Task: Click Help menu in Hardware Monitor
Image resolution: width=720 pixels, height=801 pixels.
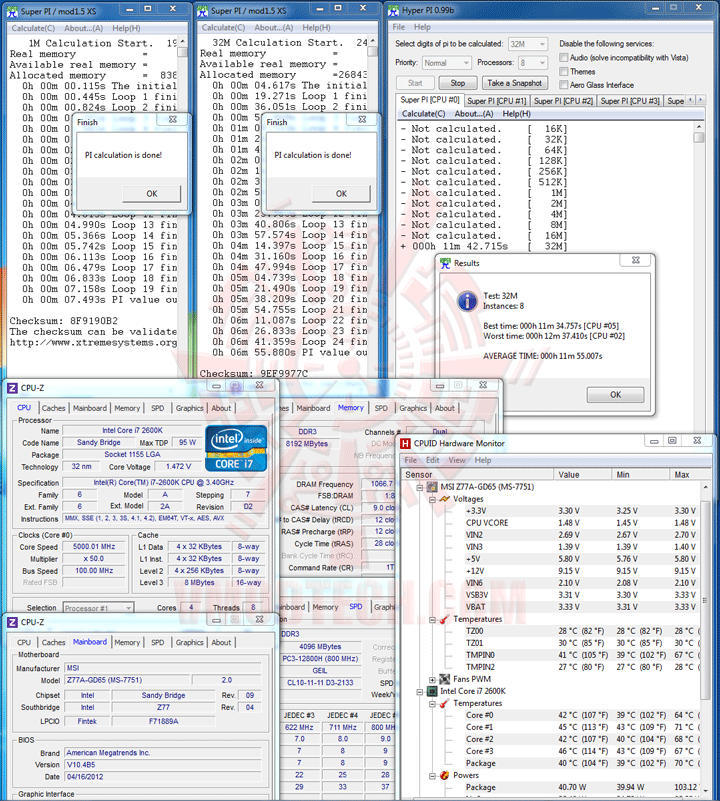Action: pyautogui.click(x=482, y=460)
